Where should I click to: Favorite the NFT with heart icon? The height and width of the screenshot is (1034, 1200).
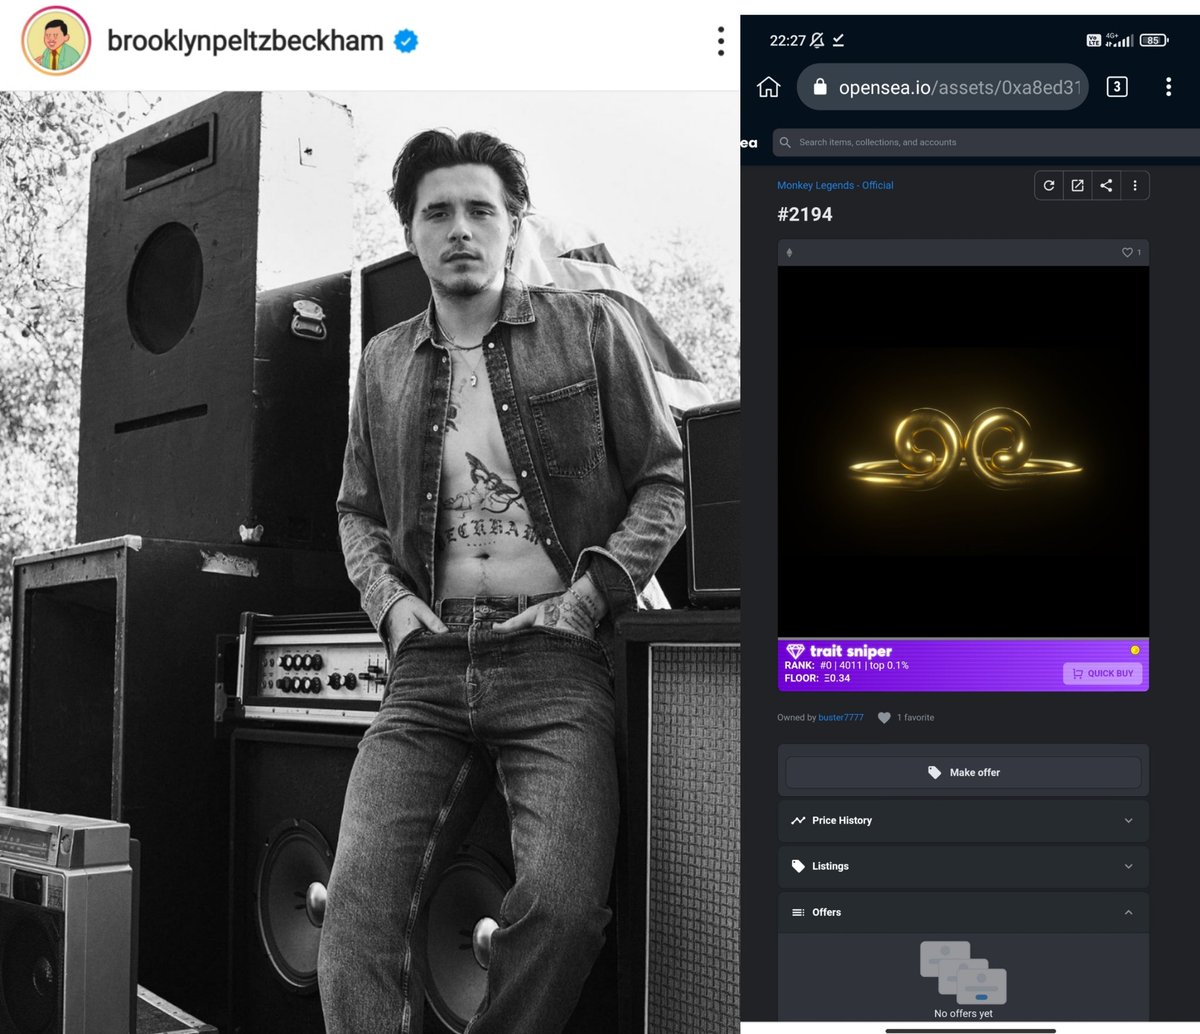point(1127,253)
